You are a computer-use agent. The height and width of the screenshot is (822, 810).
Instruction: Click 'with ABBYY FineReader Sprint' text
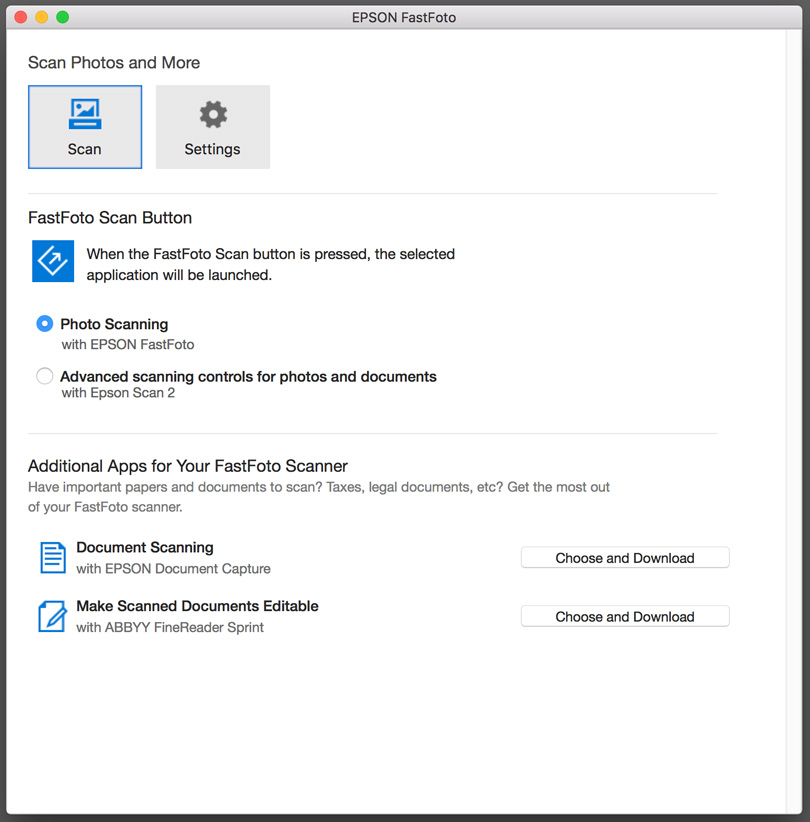170,628
